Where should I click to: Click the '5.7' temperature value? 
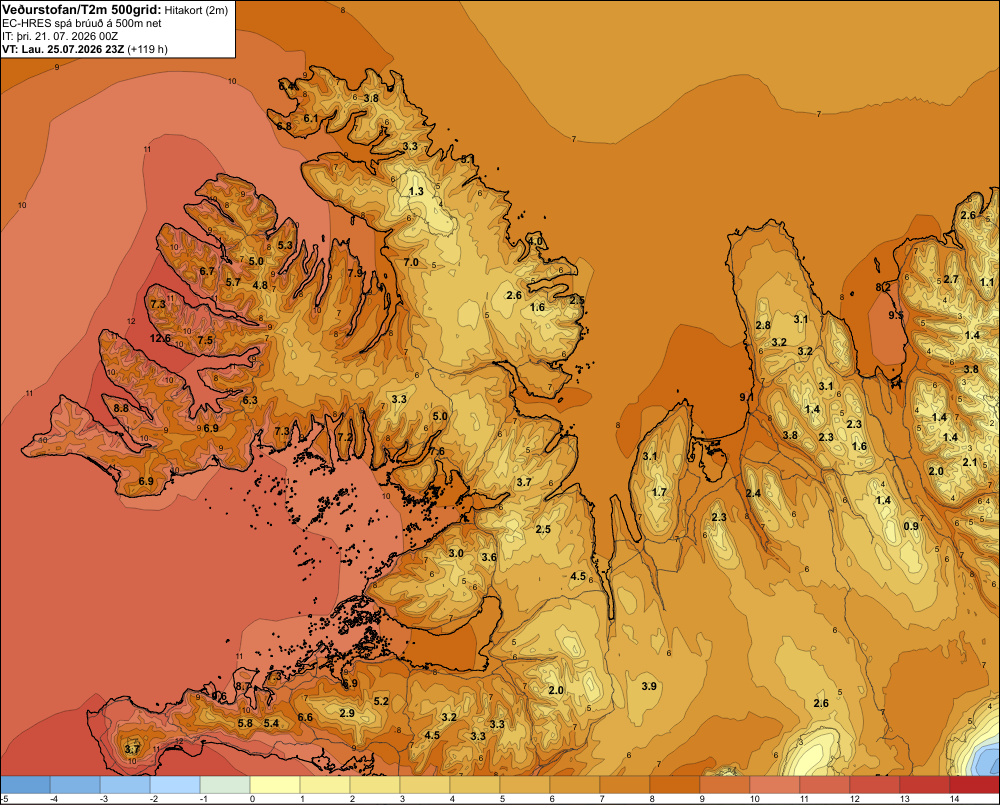(x=233, y=282)
